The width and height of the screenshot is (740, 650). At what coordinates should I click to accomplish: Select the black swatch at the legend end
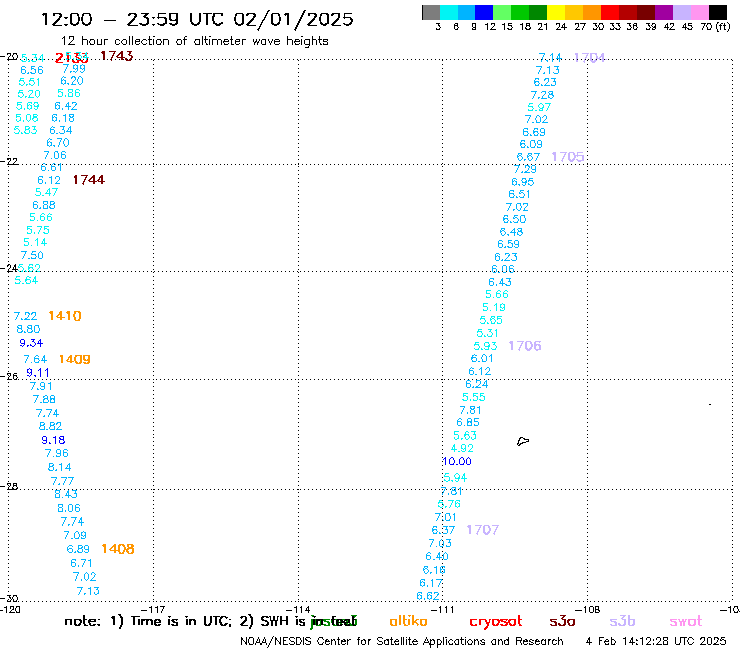(718, 12)
